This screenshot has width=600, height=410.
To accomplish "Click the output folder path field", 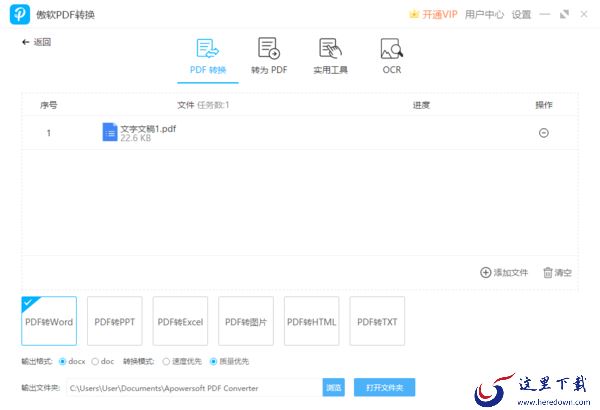I will [194, 388].
